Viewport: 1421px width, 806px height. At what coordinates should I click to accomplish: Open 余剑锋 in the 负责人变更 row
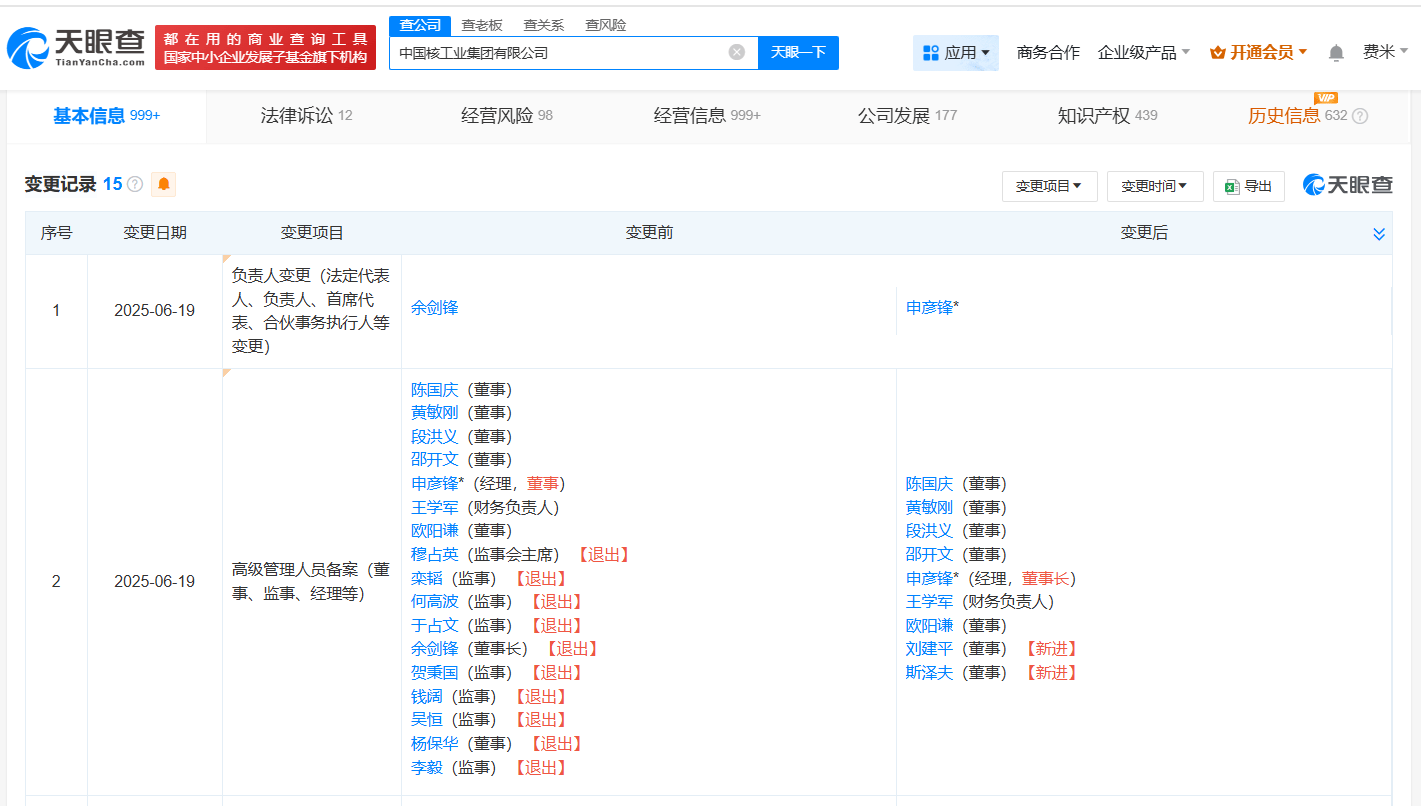coord(435,308)
